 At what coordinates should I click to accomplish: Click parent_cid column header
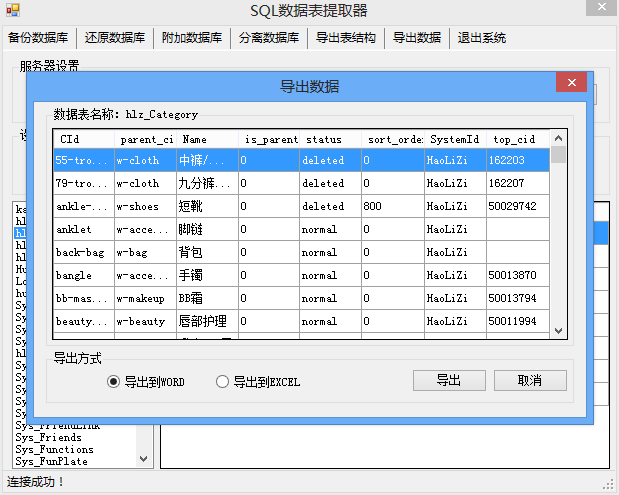[x=146, y=139]
